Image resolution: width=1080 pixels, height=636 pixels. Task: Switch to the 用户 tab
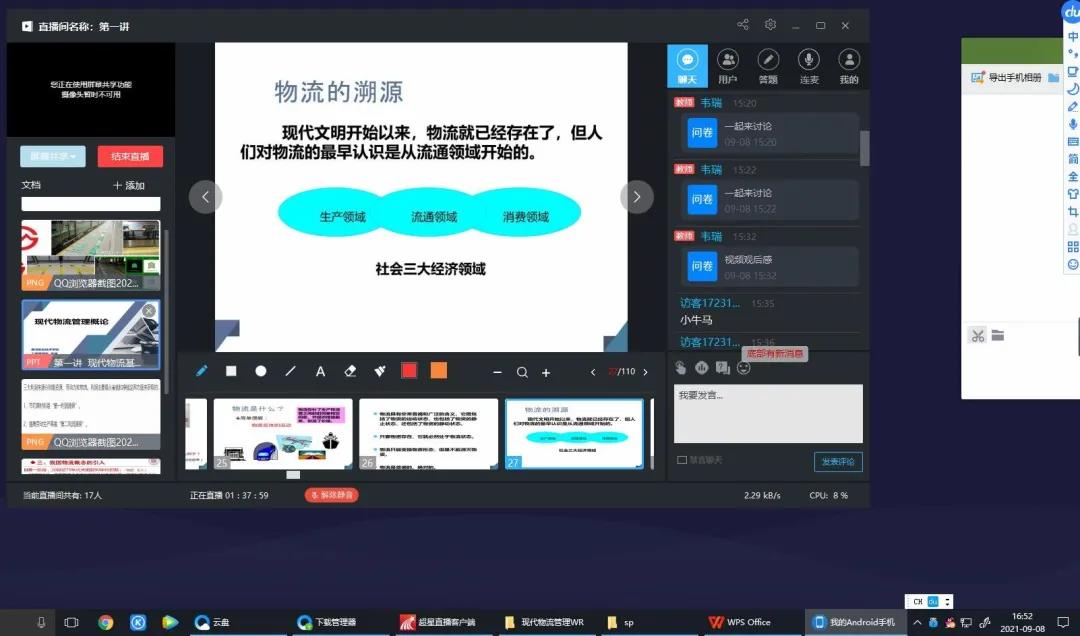[x=728, y=66]
